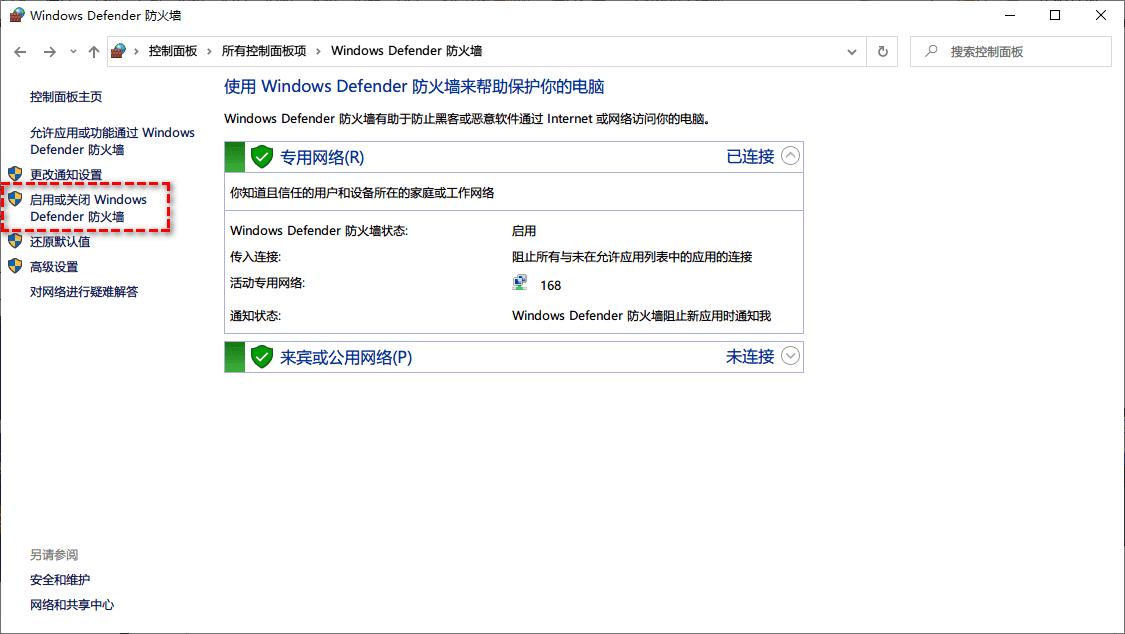Open recent locations dropdown arrow

coord(73,52)
